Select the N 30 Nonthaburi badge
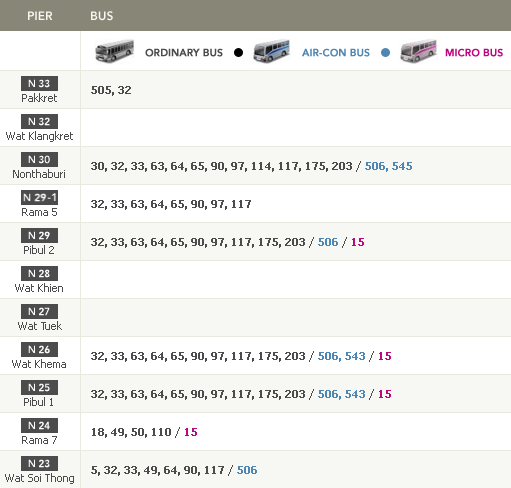511x488 pixels. (x=39, y=159)
